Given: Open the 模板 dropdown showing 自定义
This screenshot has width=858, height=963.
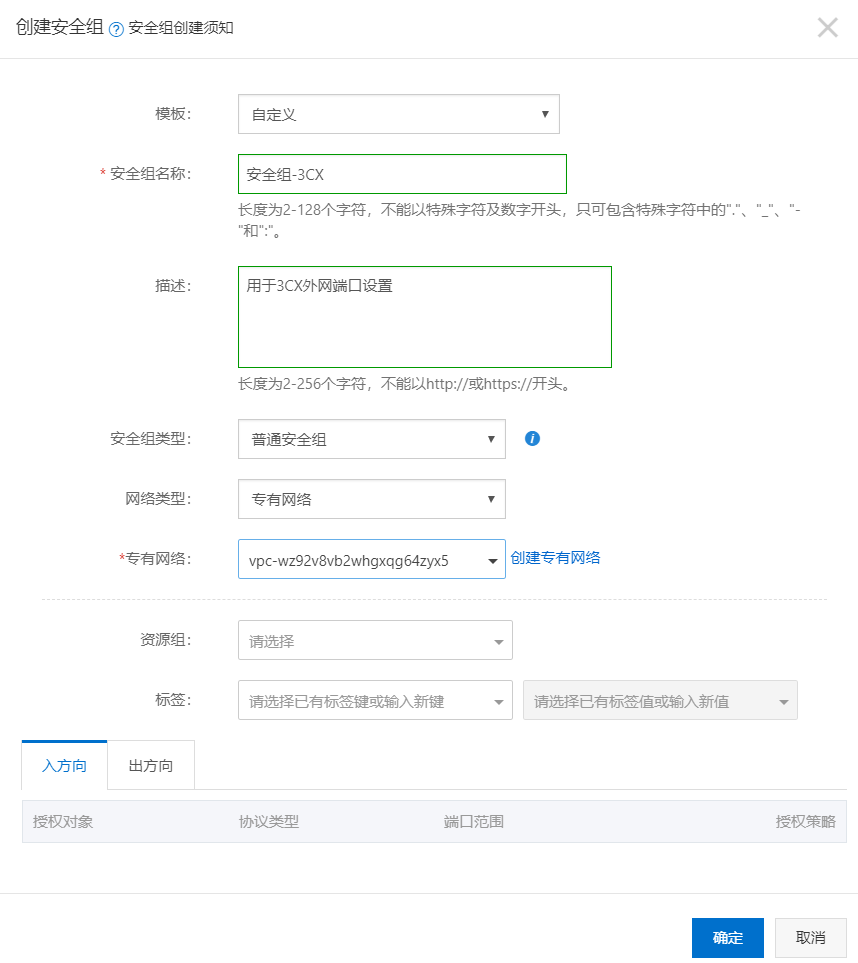Looking at the screenshot, I should [399, 114].
